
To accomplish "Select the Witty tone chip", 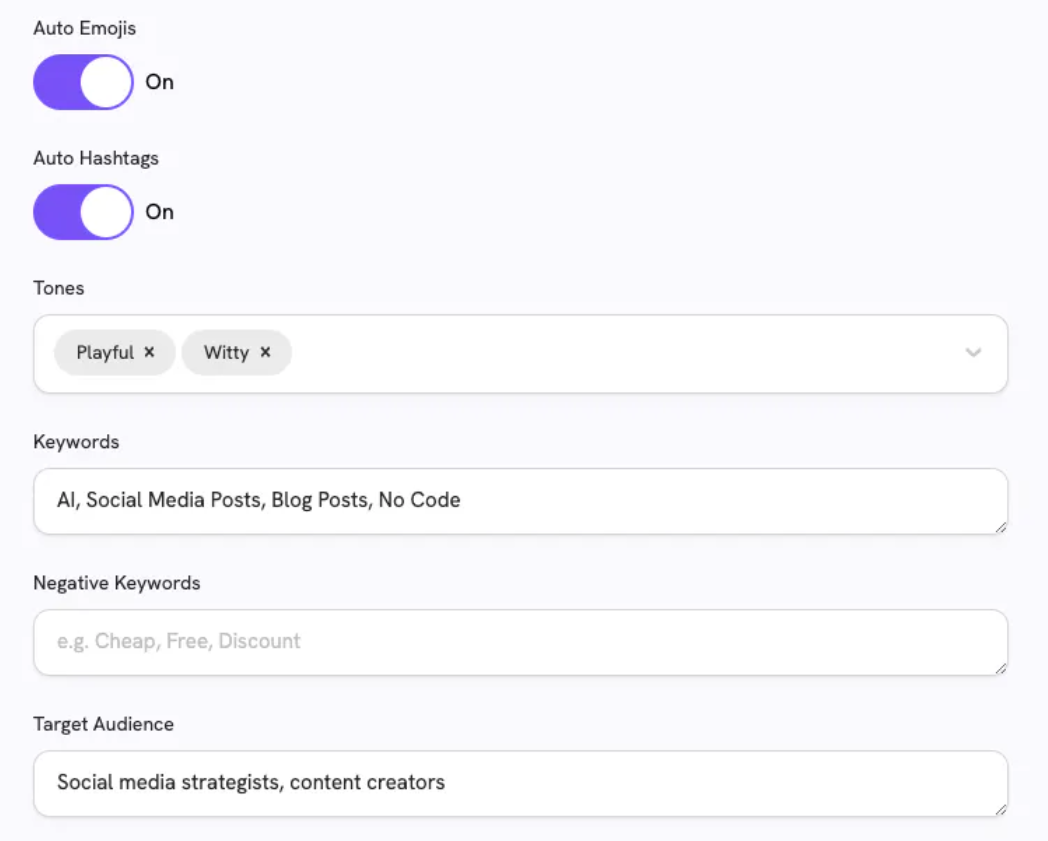I will coord(227,352).
